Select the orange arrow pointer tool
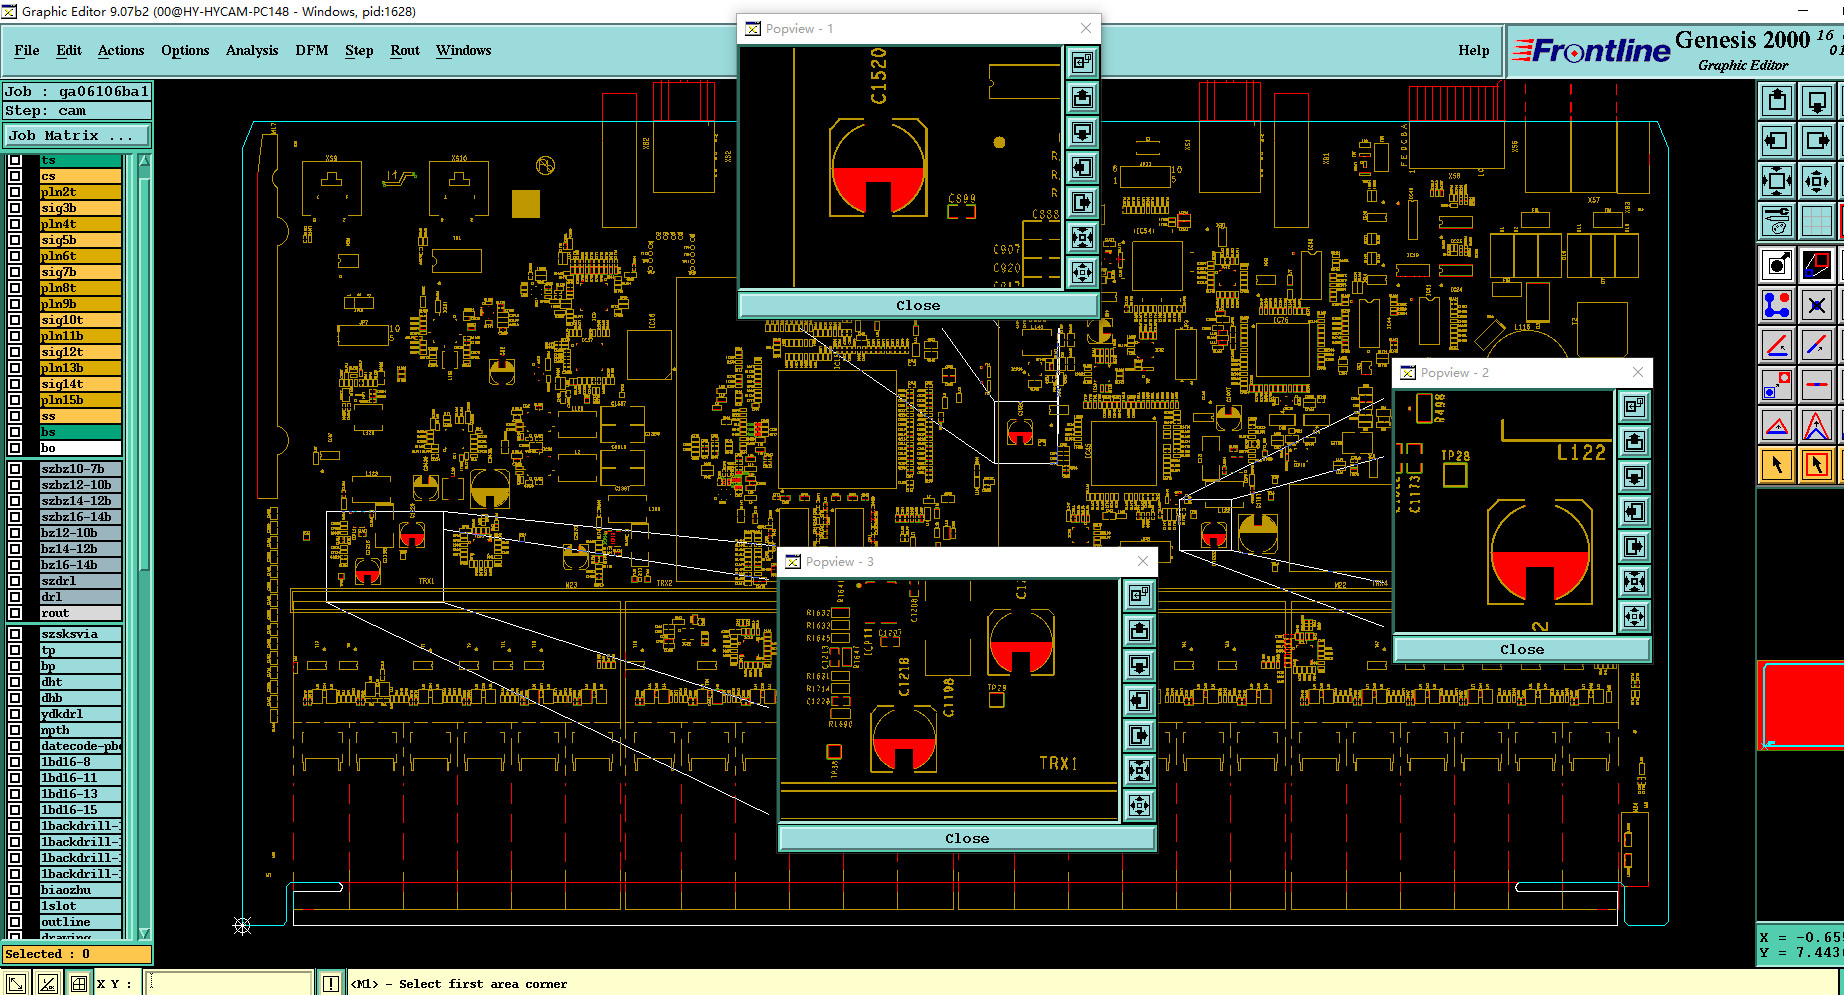This screenshot has width=1844, height=995. point(1777,465)
